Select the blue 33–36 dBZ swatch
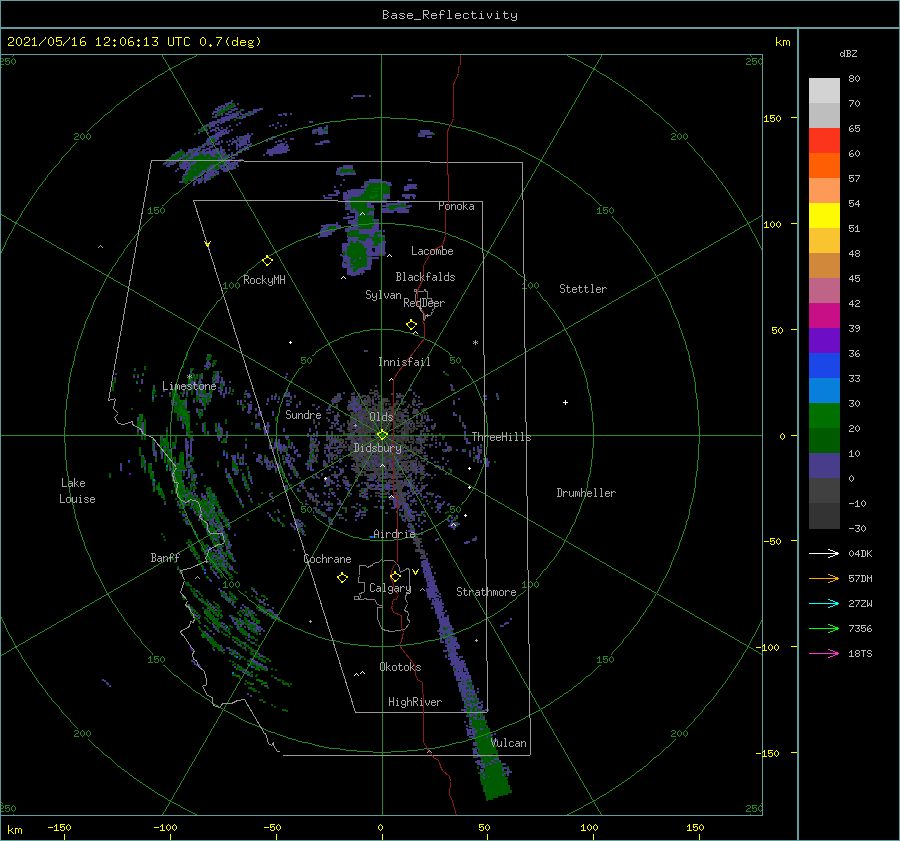 [824, 366]
